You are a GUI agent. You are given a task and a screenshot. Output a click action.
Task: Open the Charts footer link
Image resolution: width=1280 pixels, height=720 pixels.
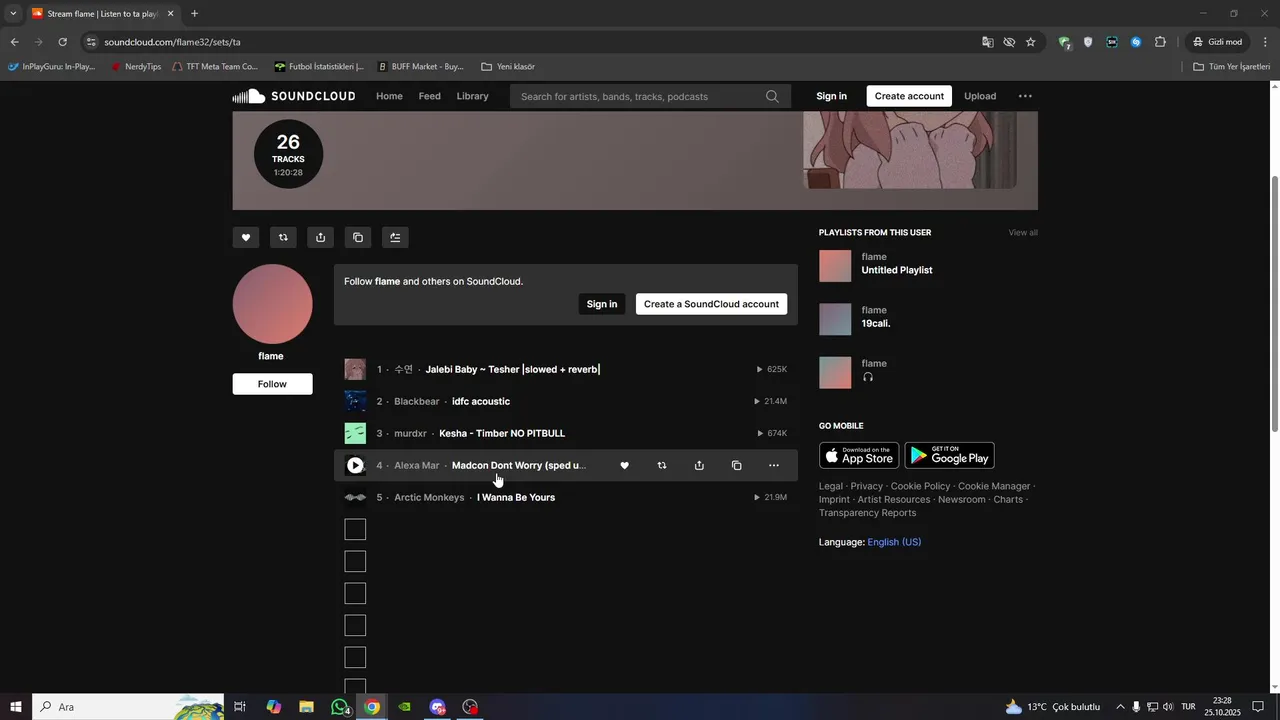1008,499
